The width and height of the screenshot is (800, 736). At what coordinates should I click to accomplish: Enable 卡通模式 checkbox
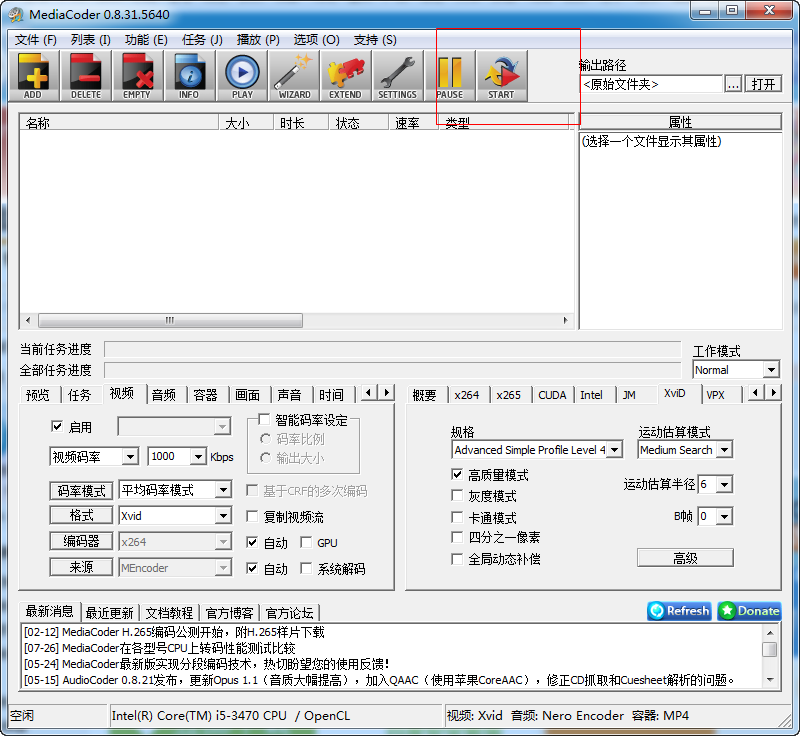[457, 517]
